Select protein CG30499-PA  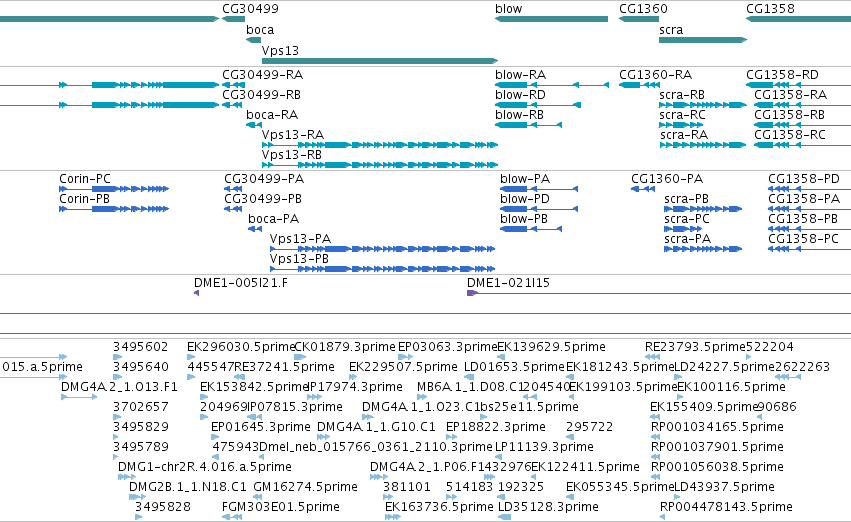[233, 189]
